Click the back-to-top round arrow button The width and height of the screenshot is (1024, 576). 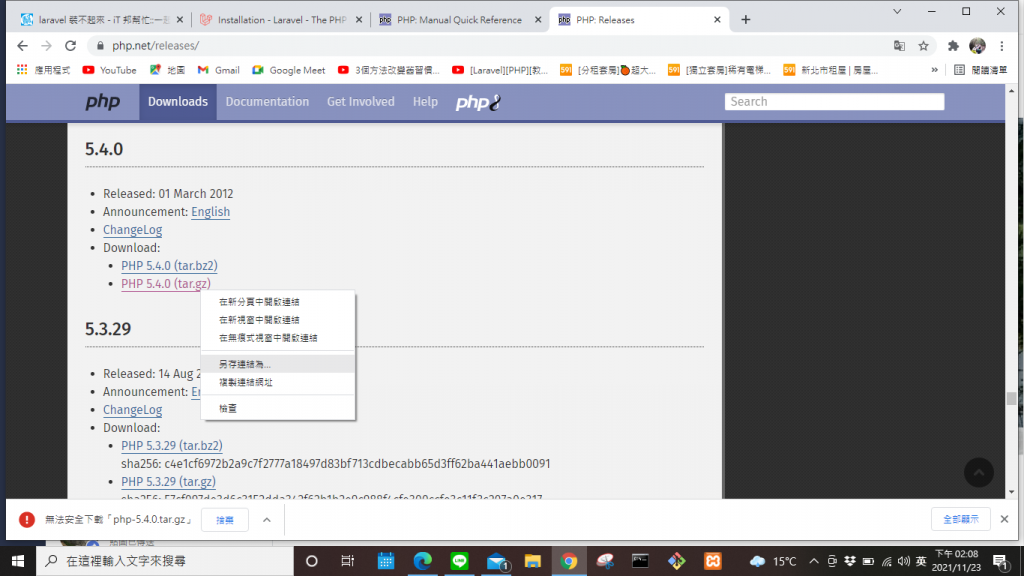point(979,472)
